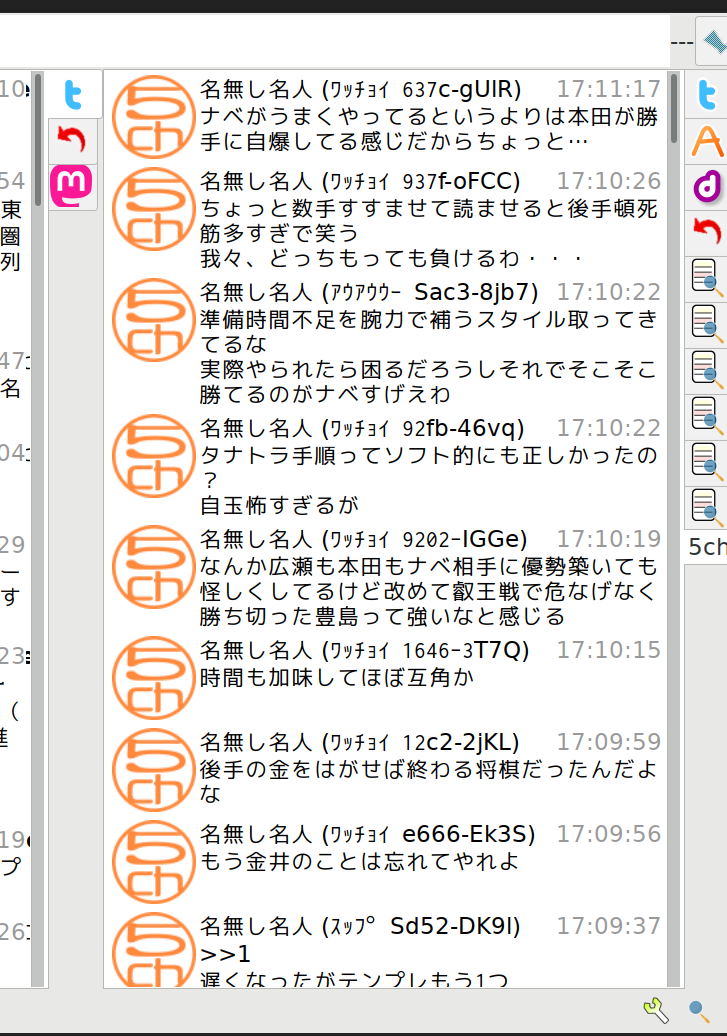Click the red reply arrow tab beside the message list
The image size is (727, 1036).
point(73,141)
